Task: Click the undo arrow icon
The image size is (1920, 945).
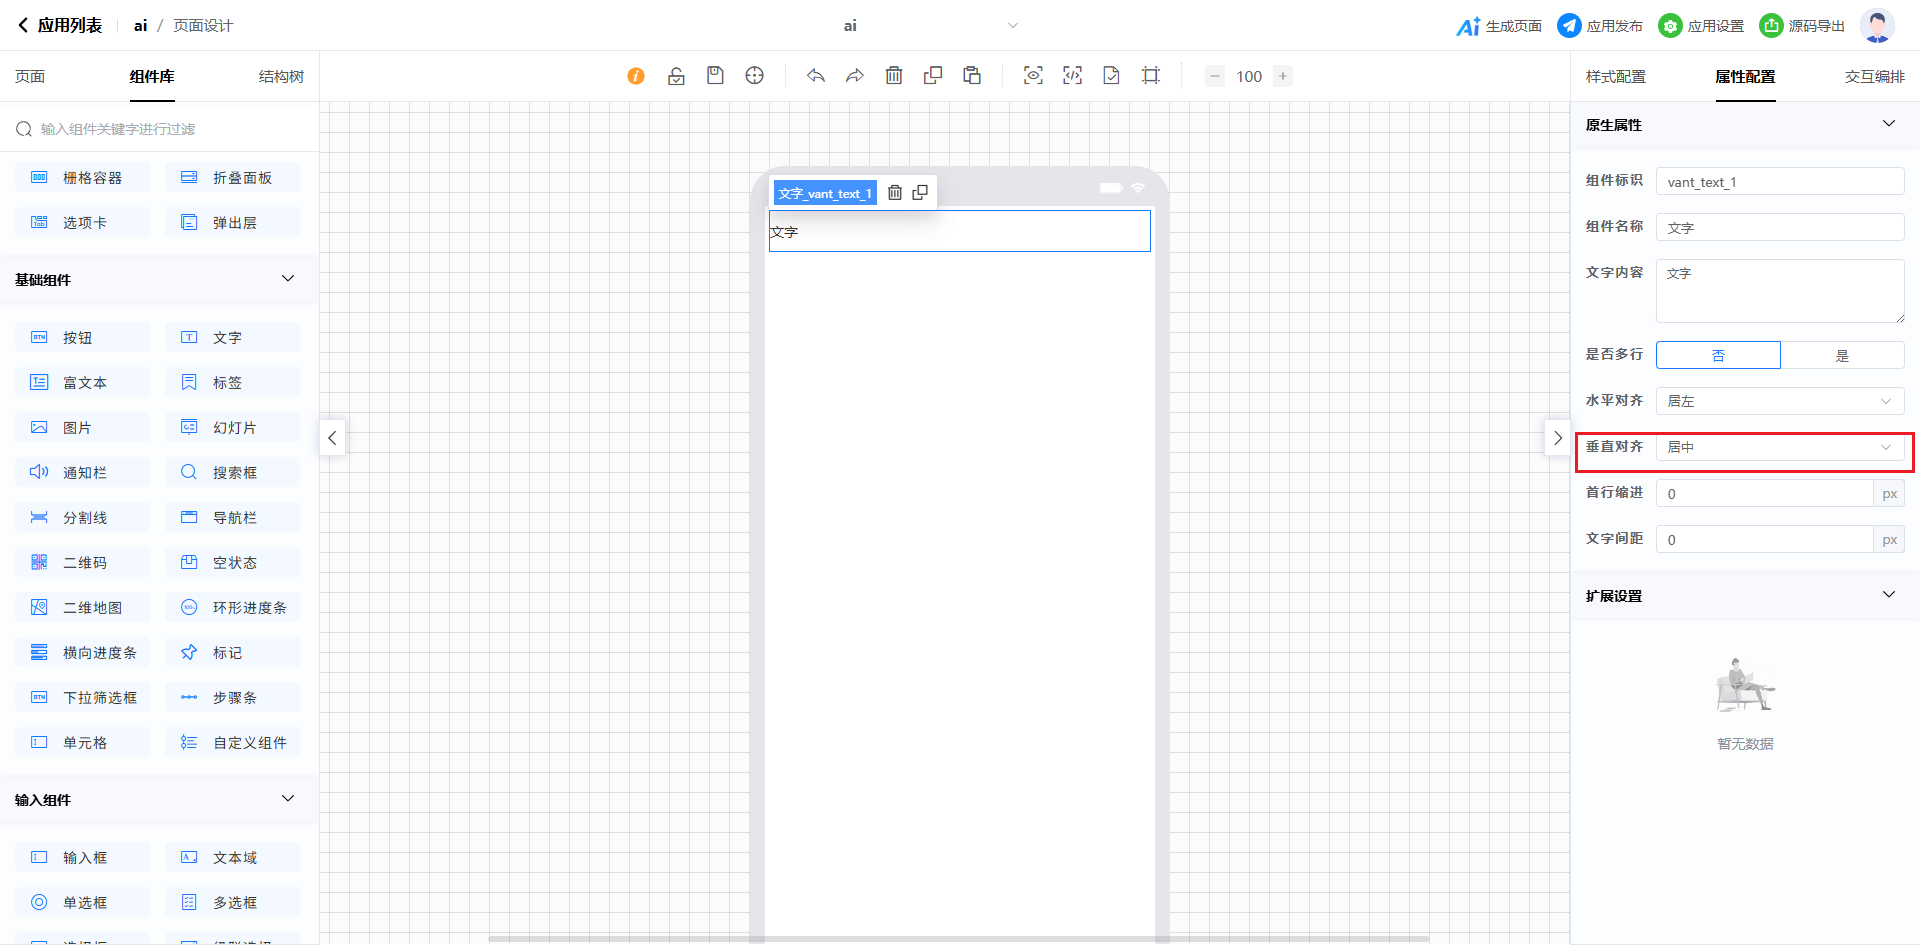Action: pos(816,76)
